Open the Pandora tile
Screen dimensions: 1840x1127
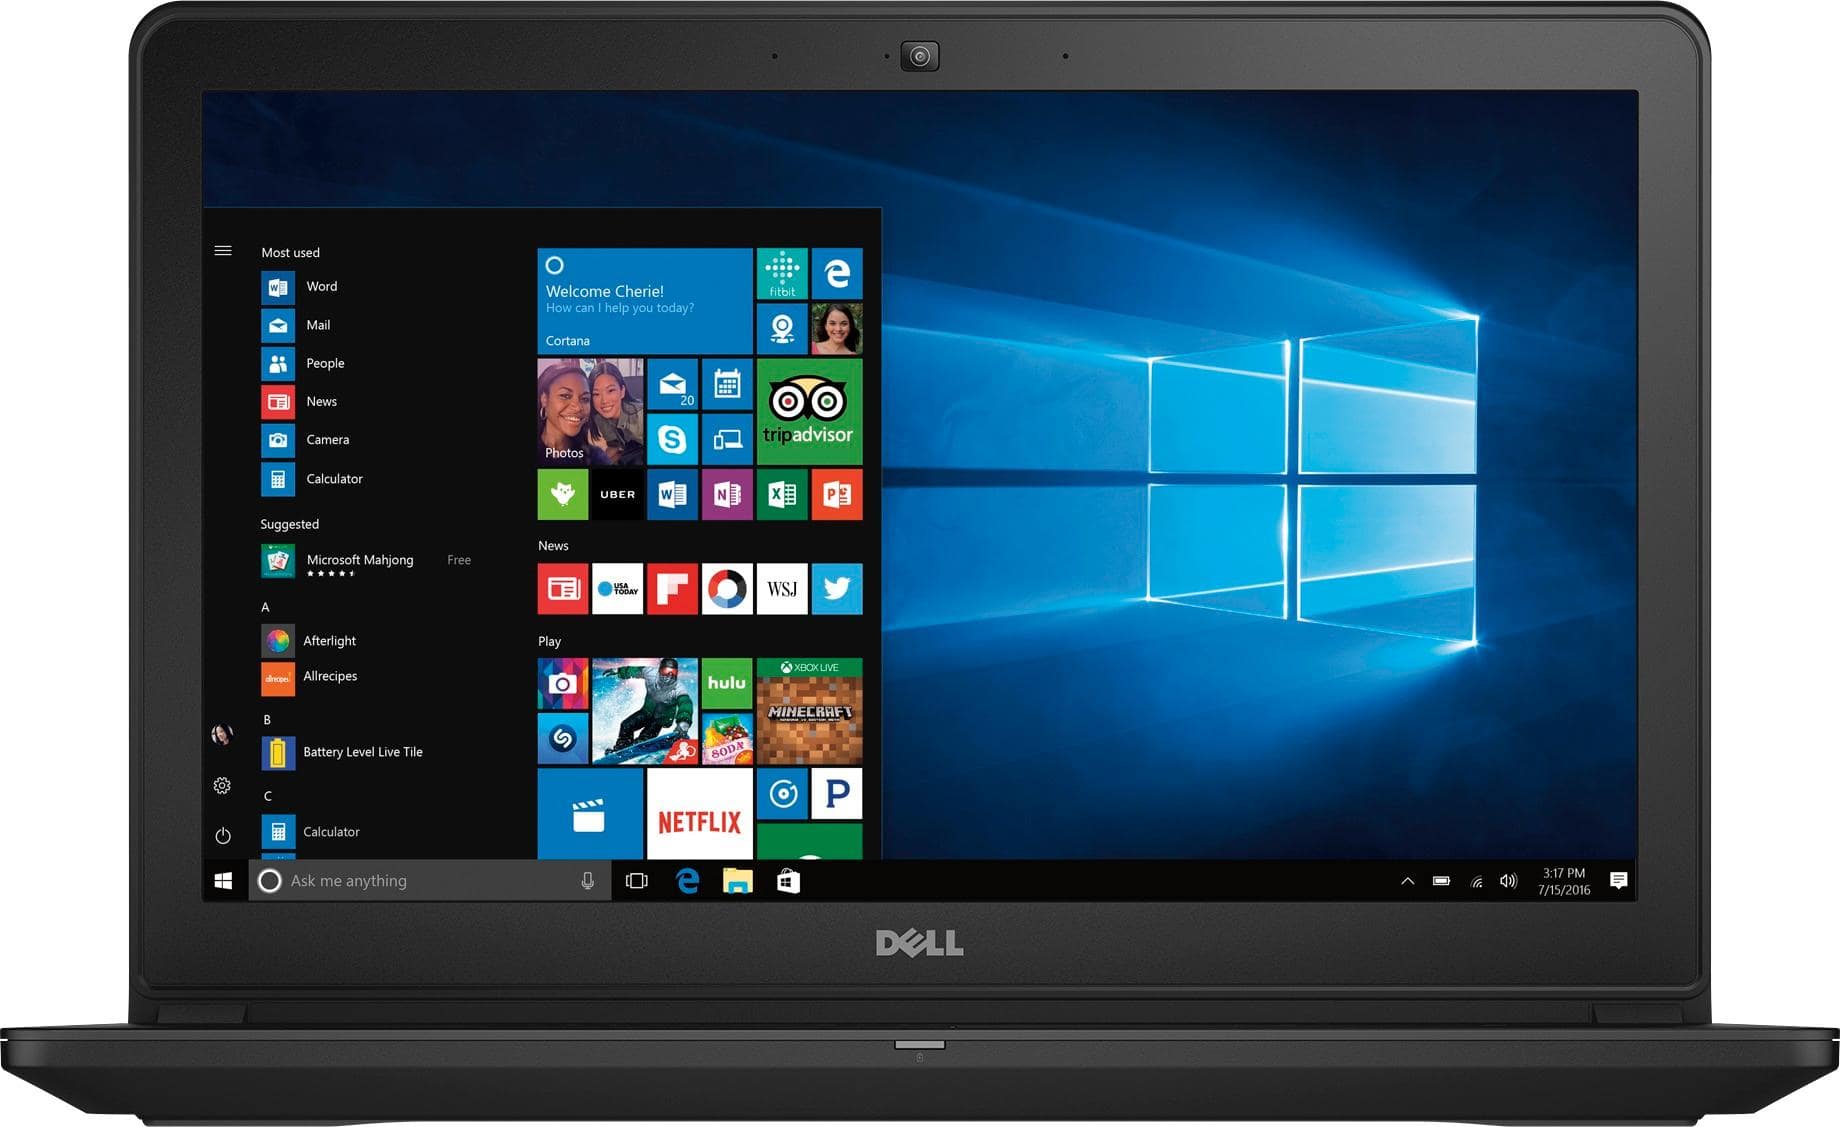(837, 793)
